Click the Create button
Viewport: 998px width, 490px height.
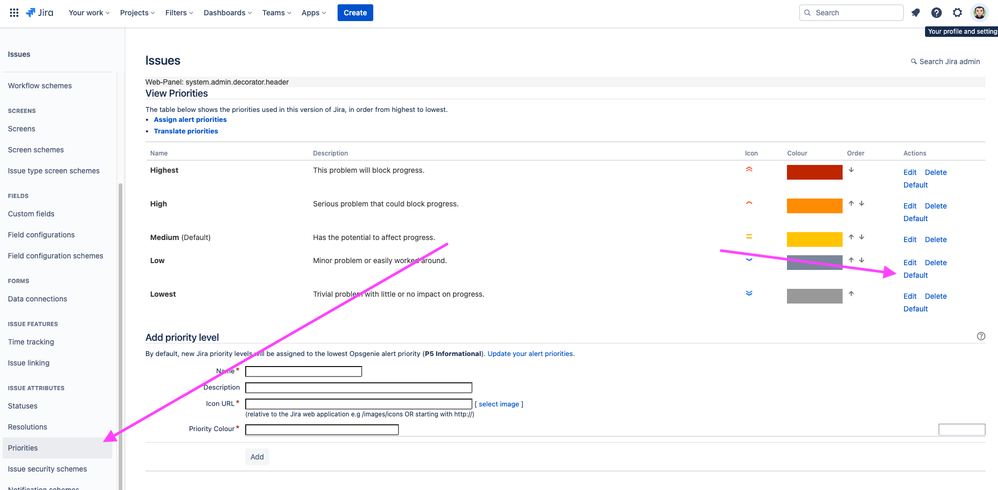(x=355, y=13)
